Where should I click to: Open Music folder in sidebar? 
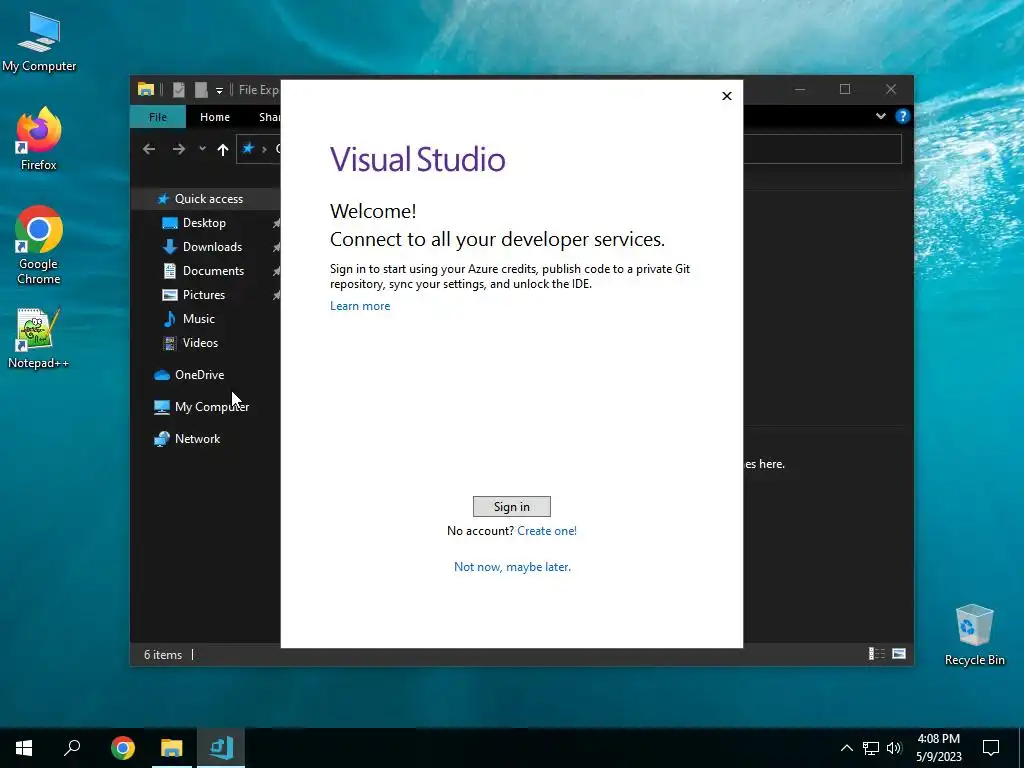[198, 319]
